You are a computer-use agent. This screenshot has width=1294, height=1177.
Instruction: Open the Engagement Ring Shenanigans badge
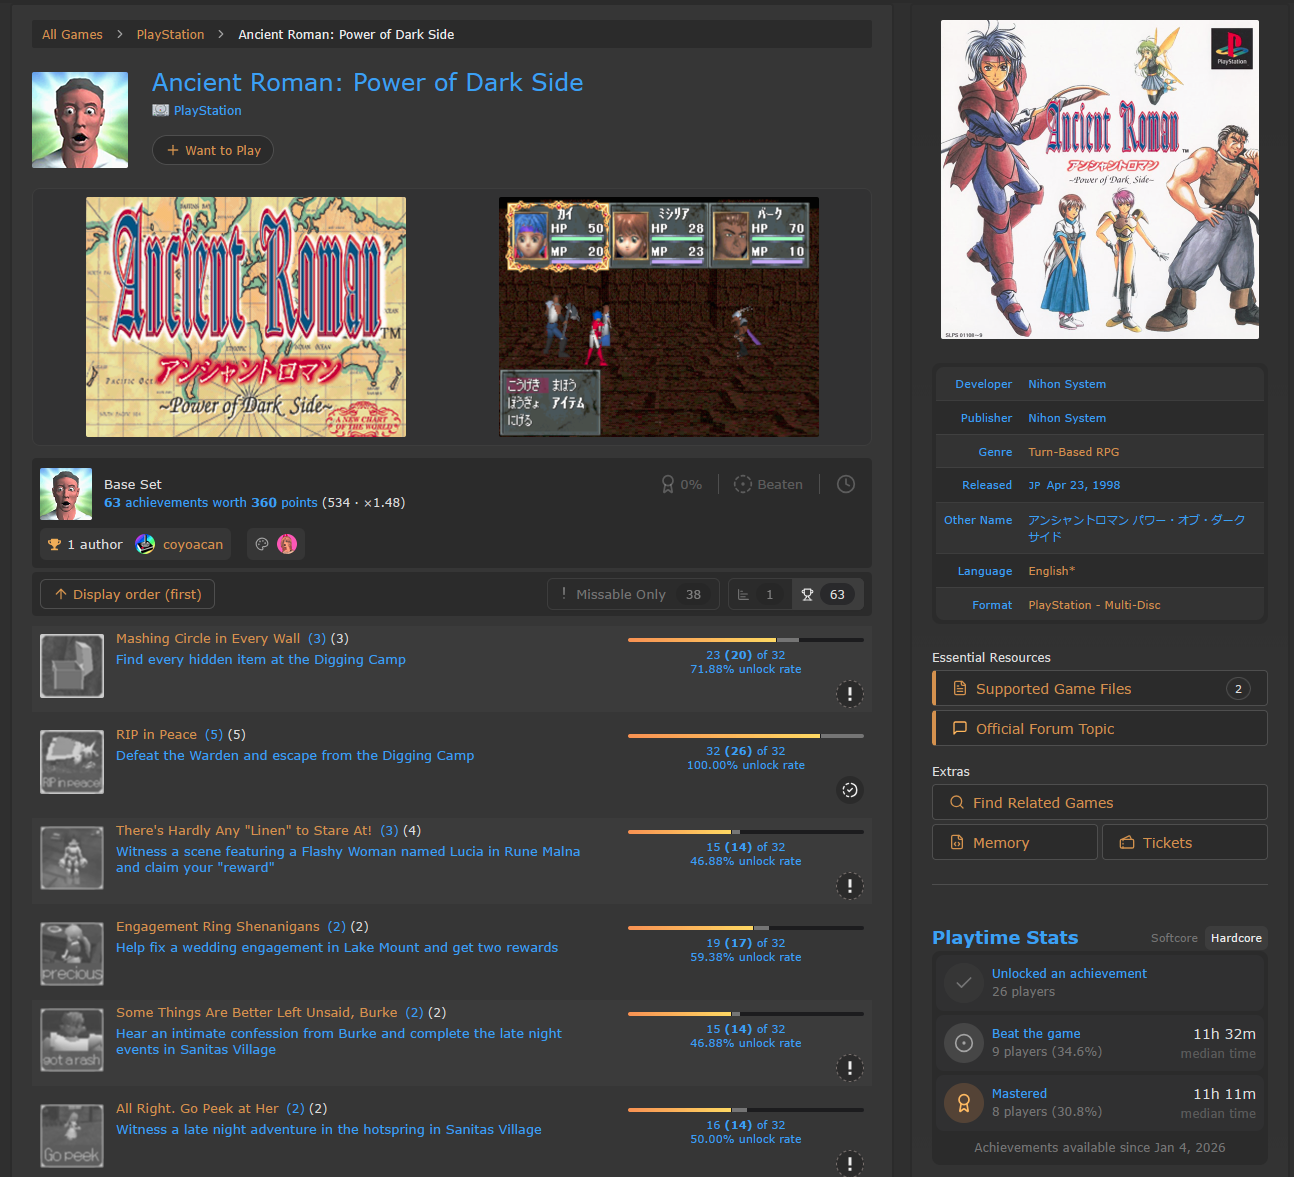(72, 954)
